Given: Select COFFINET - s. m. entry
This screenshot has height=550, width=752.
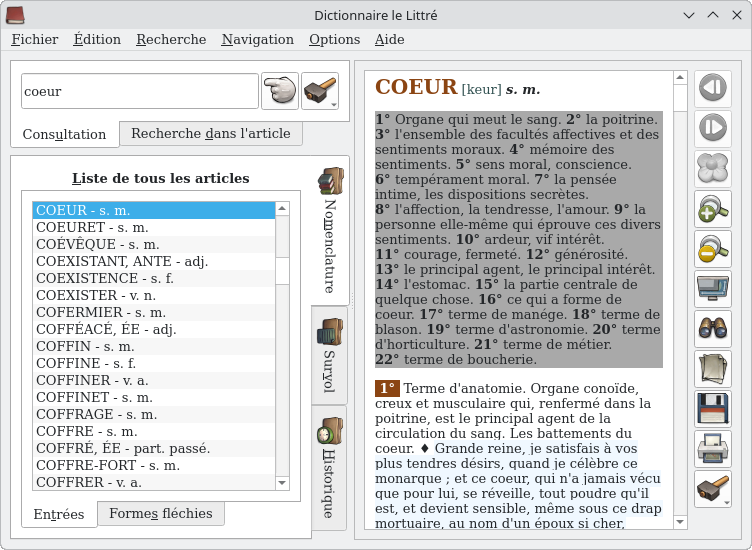Looking at the screenshot, I should [154, 398].
